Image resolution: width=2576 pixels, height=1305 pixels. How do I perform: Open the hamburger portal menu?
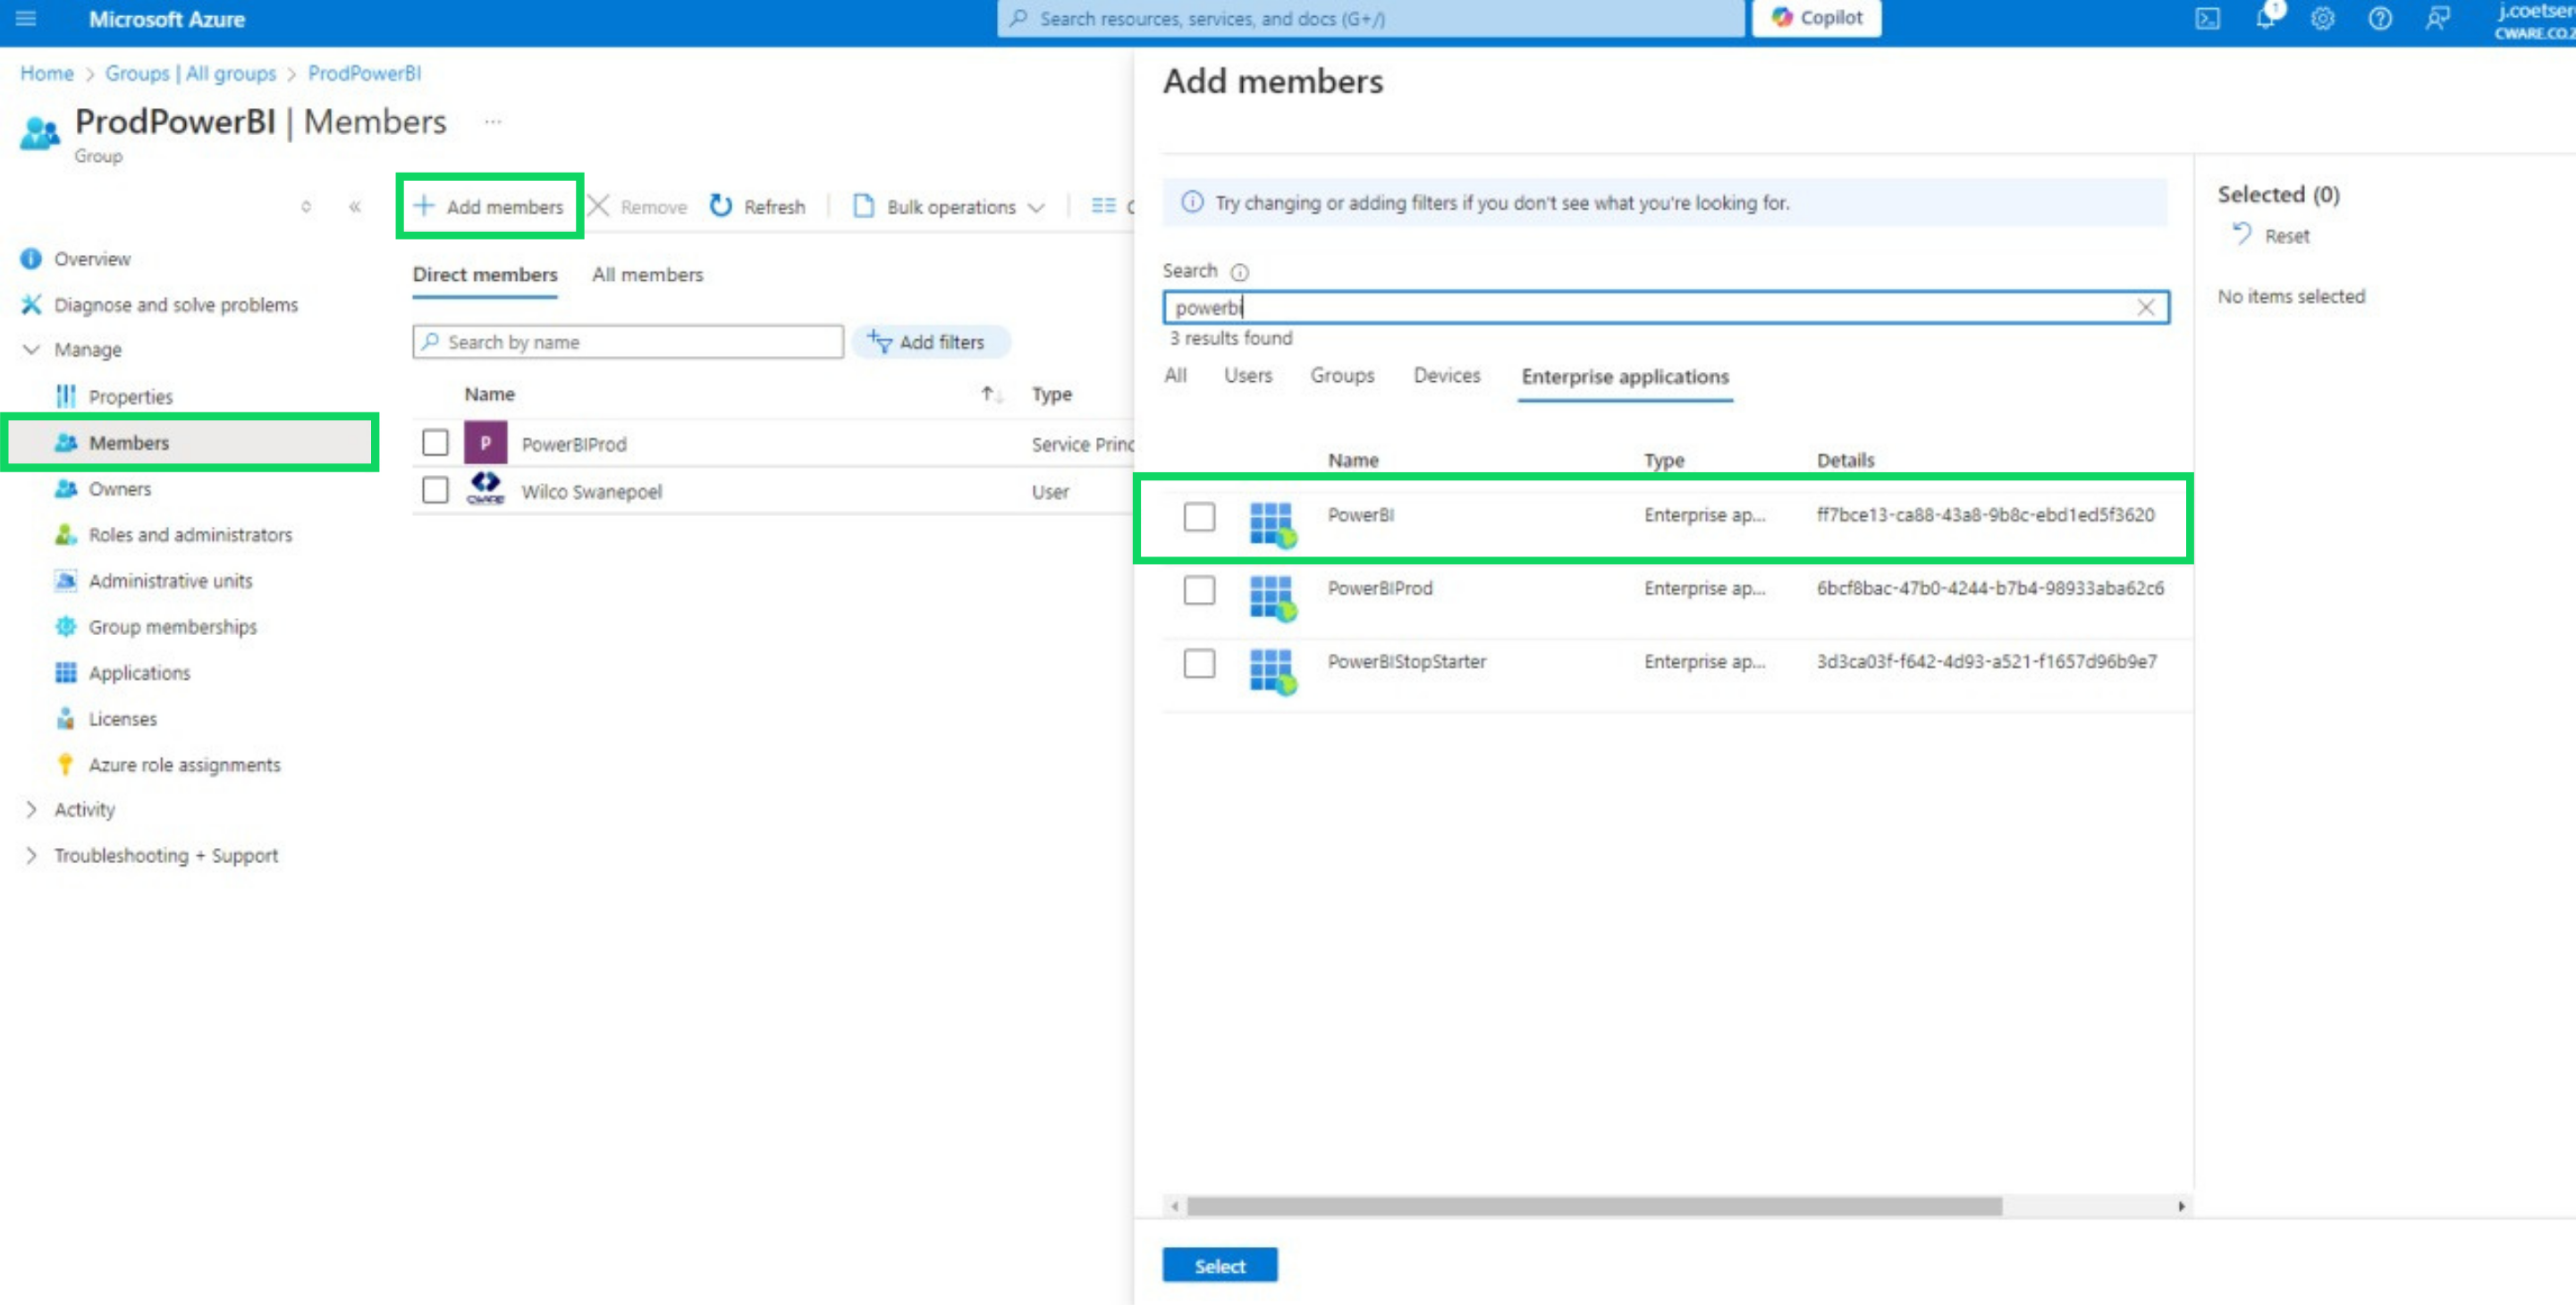(x=26, y=19)
